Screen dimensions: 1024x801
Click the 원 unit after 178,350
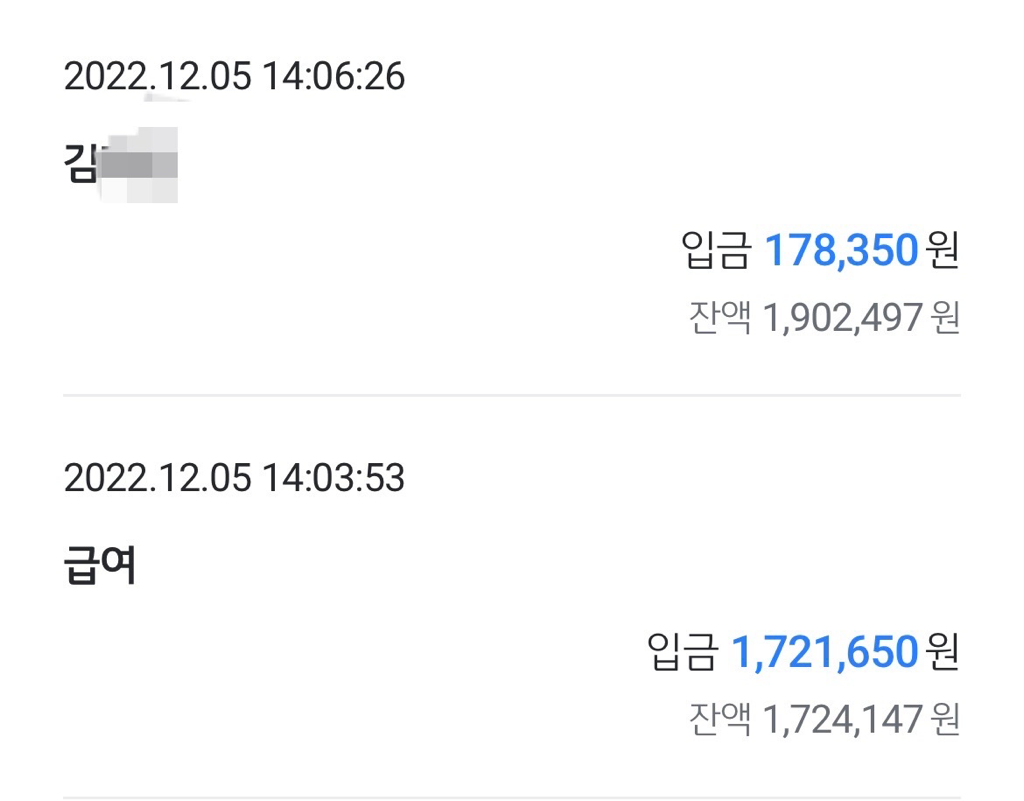pos(942,251)
